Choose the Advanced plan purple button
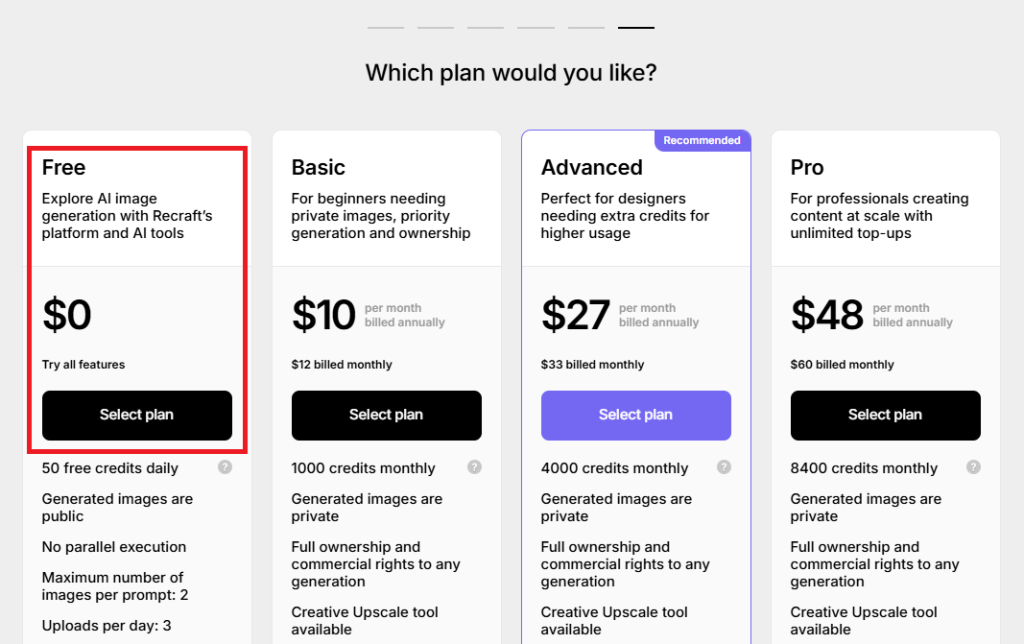Viewport: 1024px width, 644px height. point(636,415)
